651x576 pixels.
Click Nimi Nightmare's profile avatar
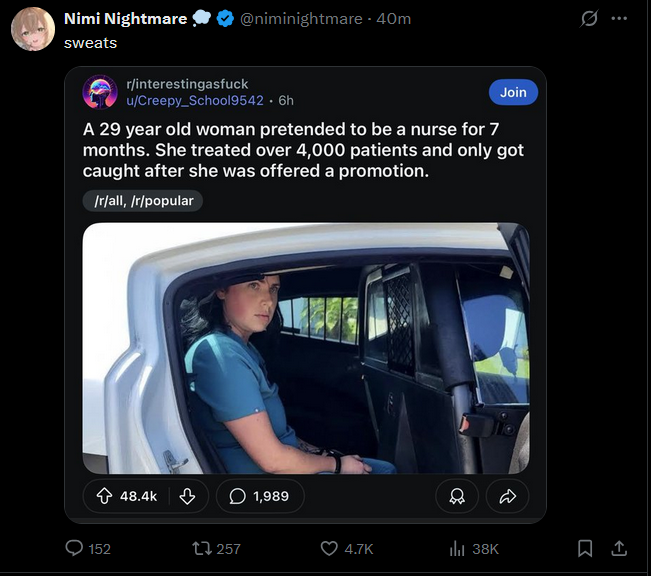point(33,29)
